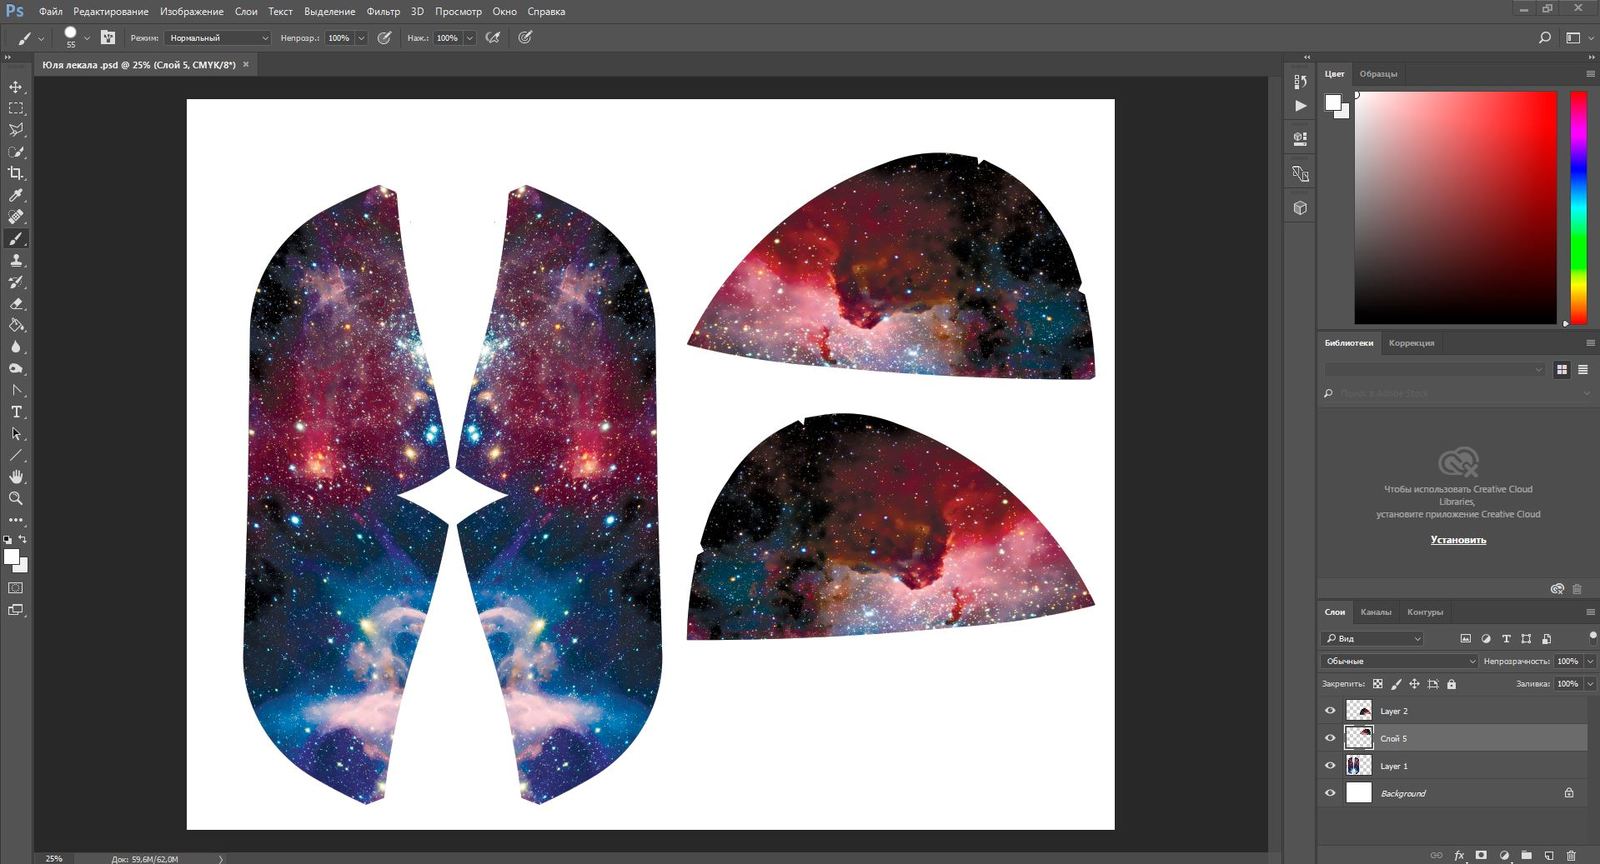Select the Crop tool
This screenshot has width=1600, height=864.
16,173
